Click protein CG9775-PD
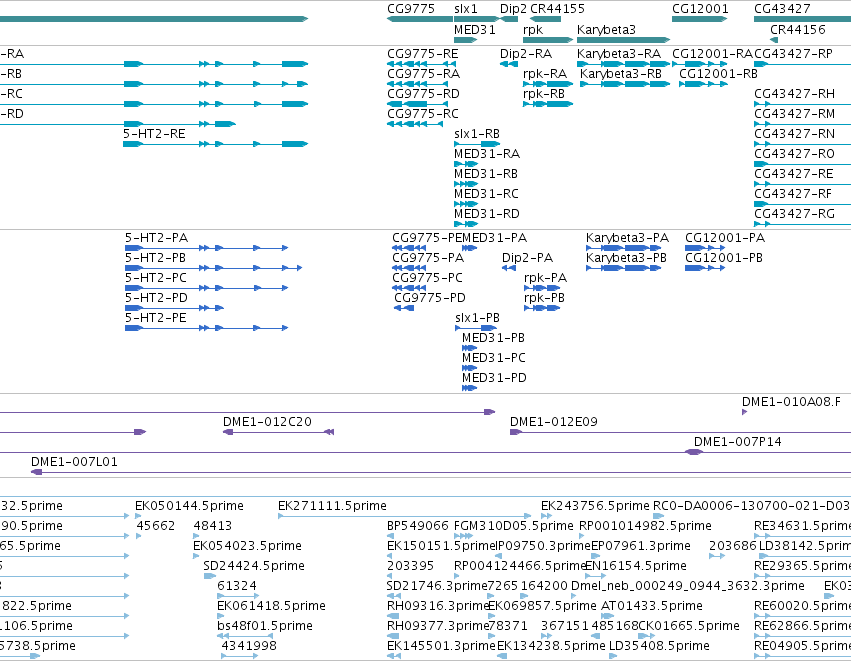 click(x=404, y=308)
